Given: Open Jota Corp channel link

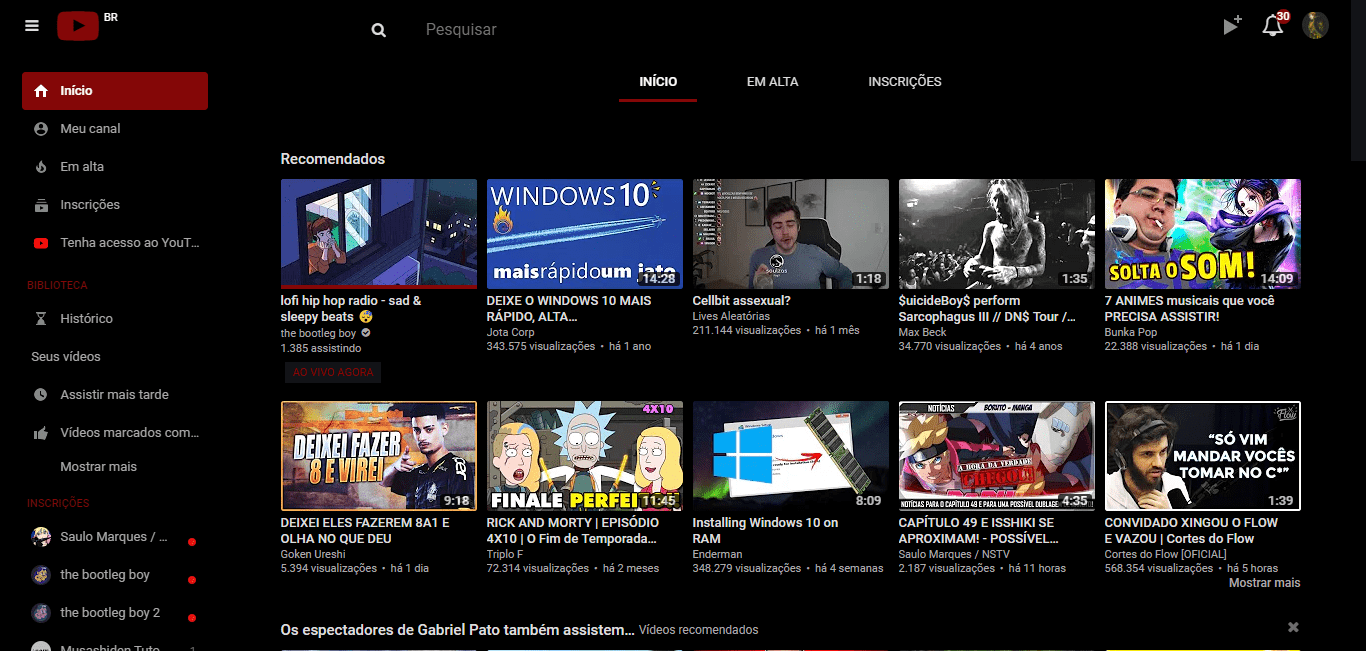Looking at the screenshot, I should pyautogui.click(x=510, y=332).
